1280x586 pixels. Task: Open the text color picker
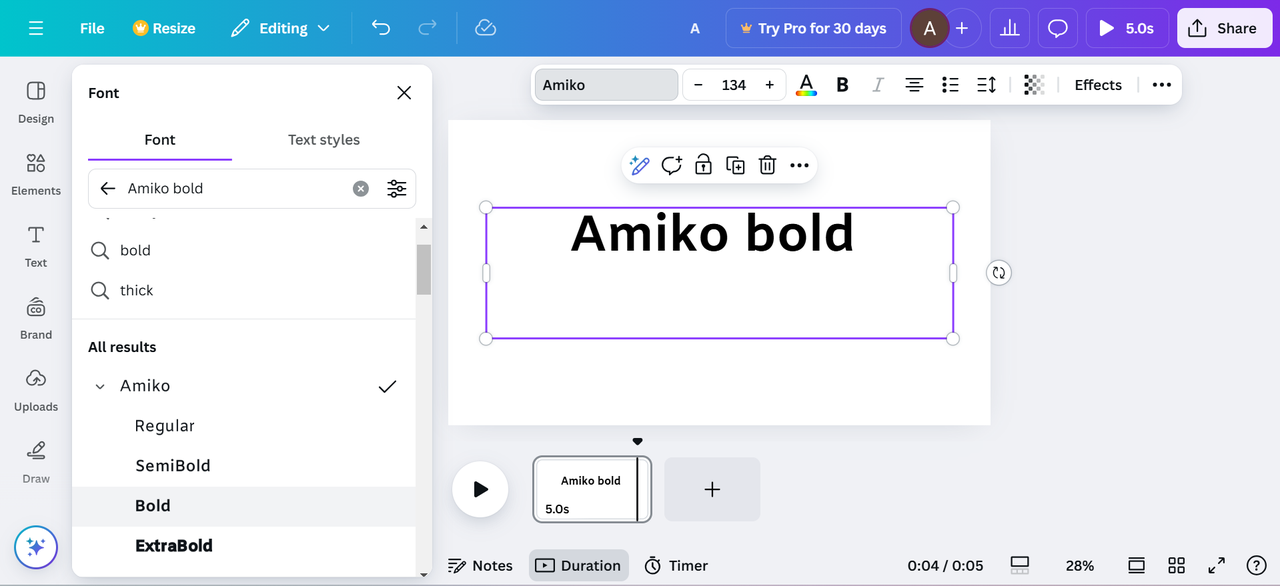(x=806, y=85)
